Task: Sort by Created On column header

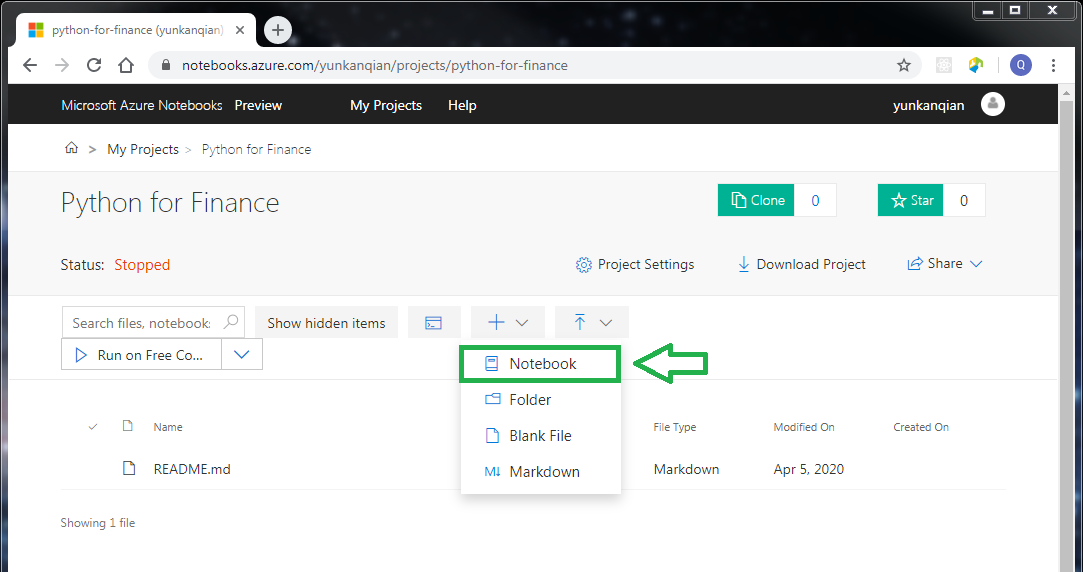Action: [x=921, y=427]
